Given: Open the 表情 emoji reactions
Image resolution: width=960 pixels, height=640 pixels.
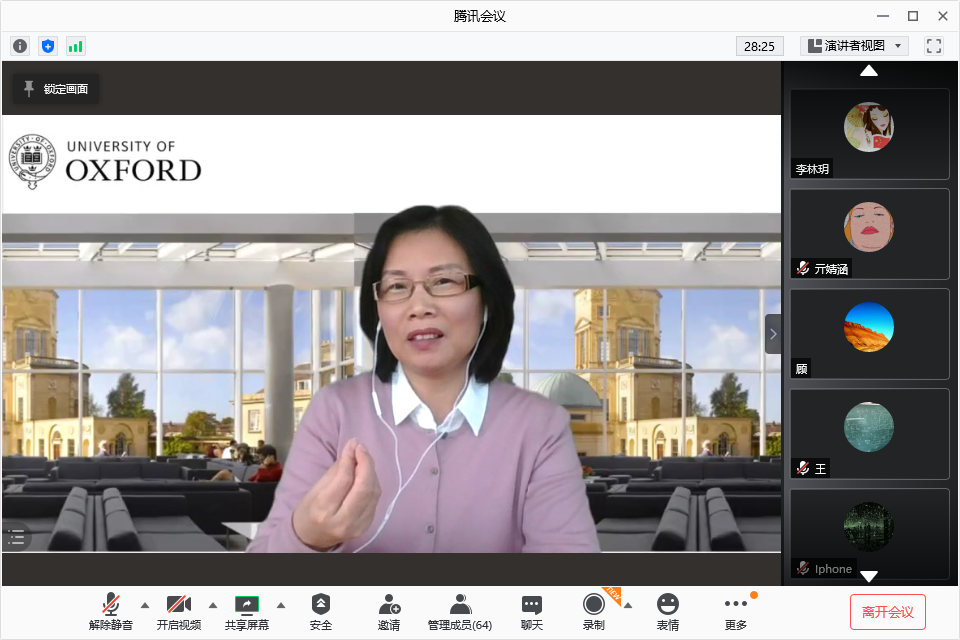Looking at the screenshot, I should pyautogui.click(x=667, y=611).
